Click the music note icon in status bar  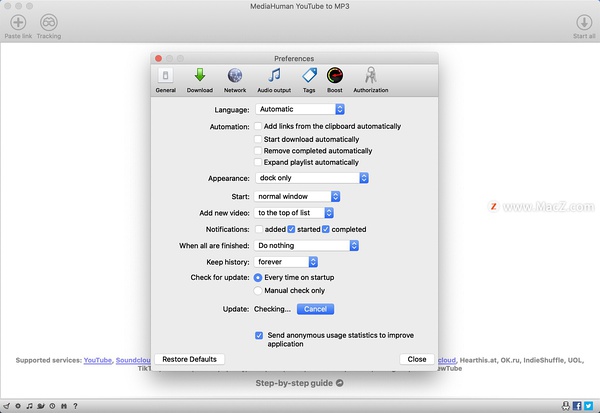pyautogui.click(x=29, y=406)
